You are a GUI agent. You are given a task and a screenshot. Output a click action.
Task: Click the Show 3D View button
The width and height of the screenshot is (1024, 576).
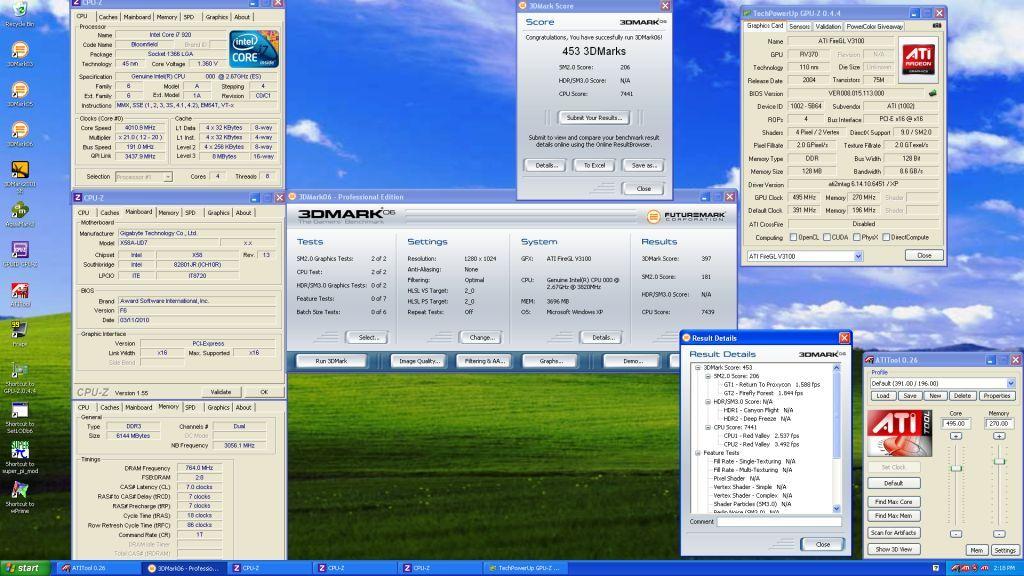[893, 549]
